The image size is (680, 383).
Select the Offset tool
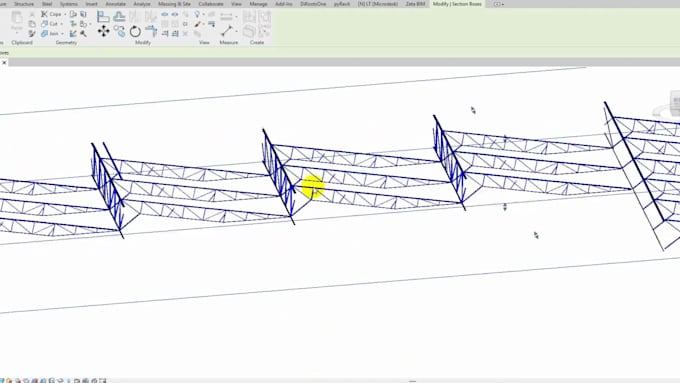(x=119, y=16)
